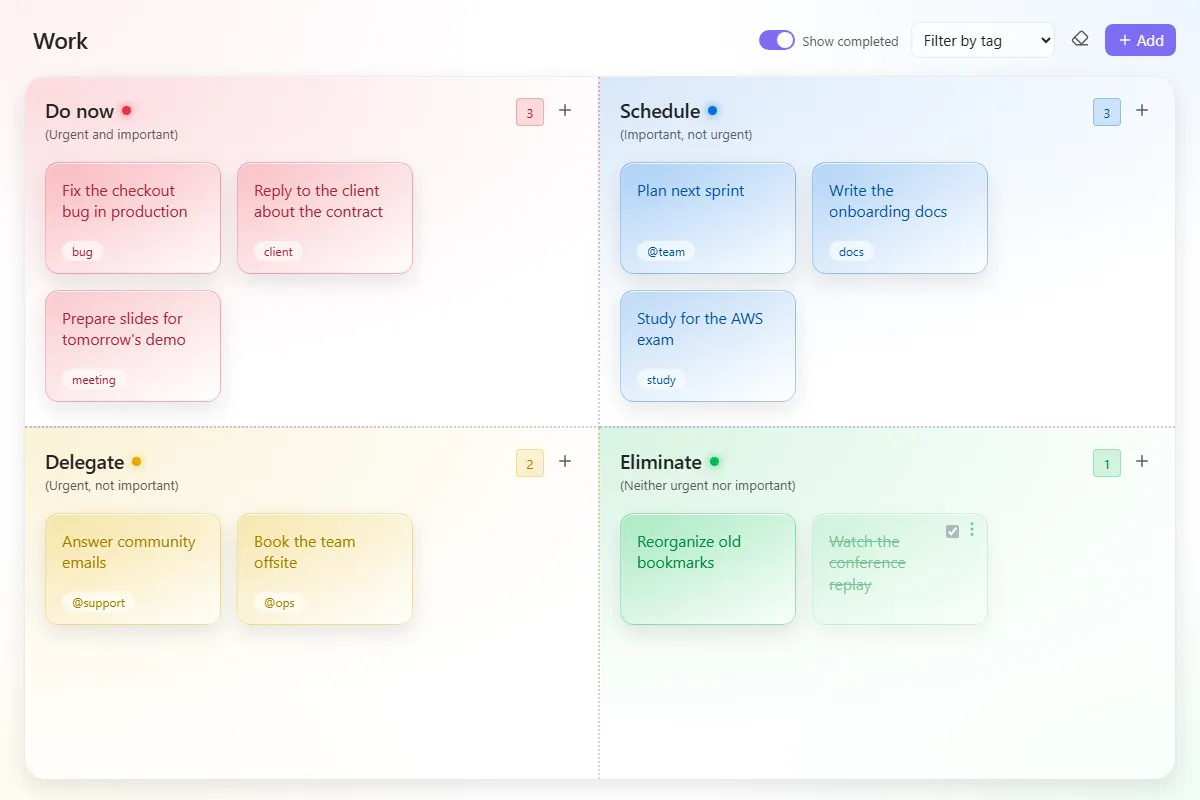Click the Delegate quadrant heading

coord(85,462)
